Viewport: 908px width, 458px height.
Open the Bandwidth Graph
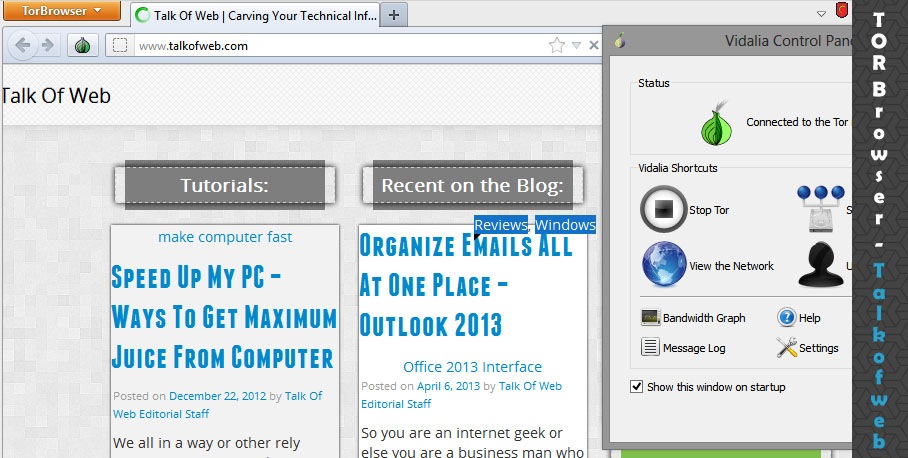pyautogui.click(x=693, y=318)
